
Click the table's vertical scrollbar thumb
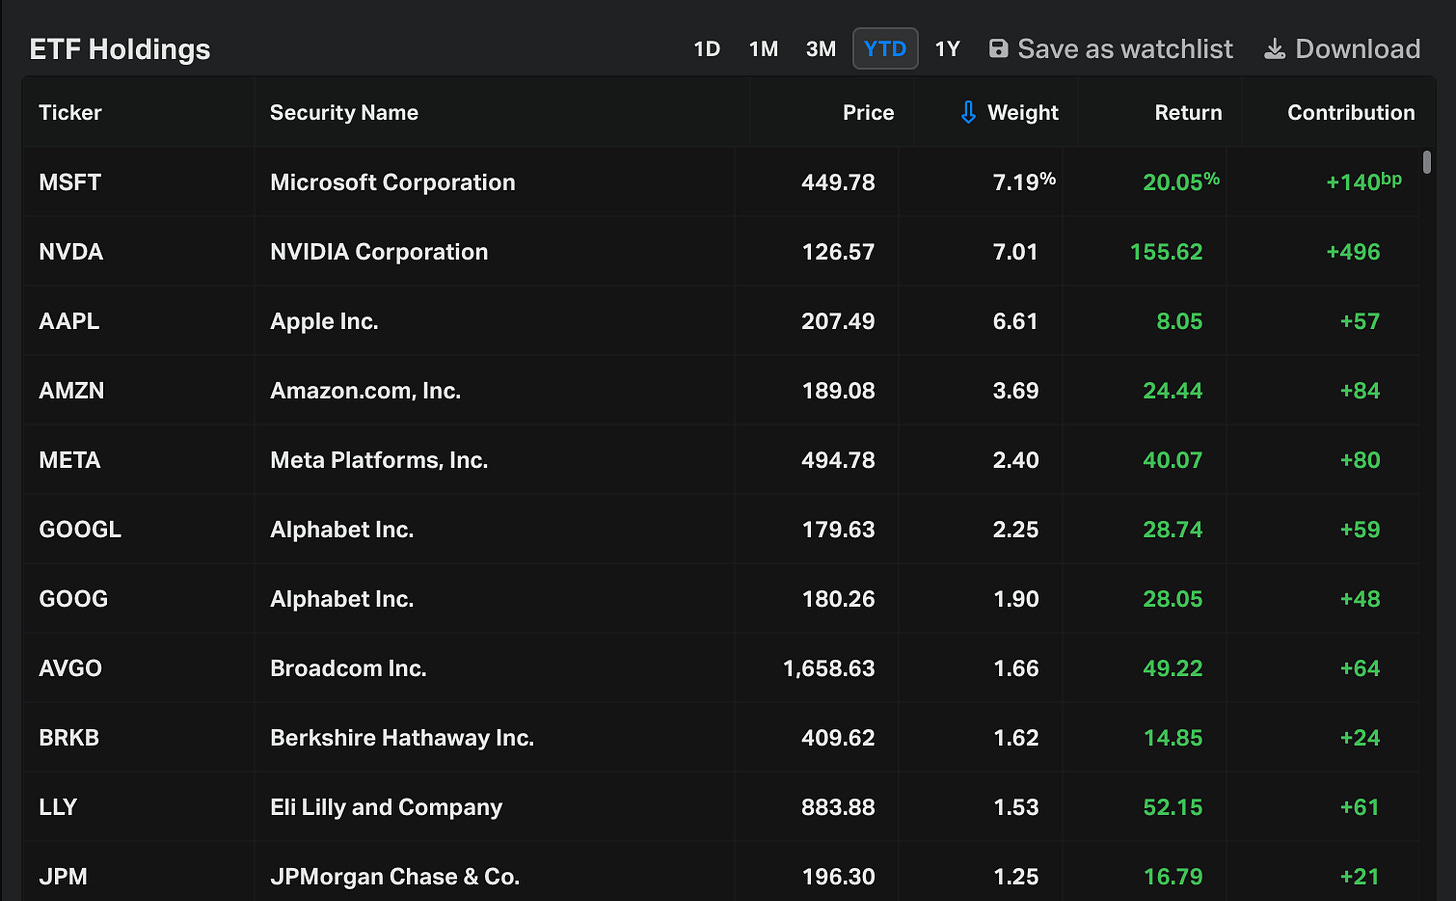coord(1427,162)
